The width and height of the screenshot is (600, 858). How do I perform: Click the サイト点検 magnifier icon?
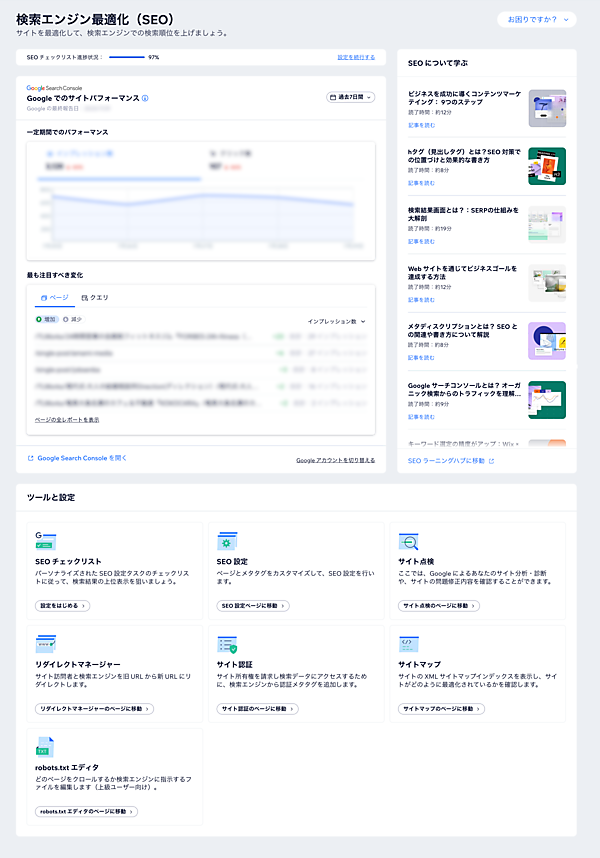(409, 541)
